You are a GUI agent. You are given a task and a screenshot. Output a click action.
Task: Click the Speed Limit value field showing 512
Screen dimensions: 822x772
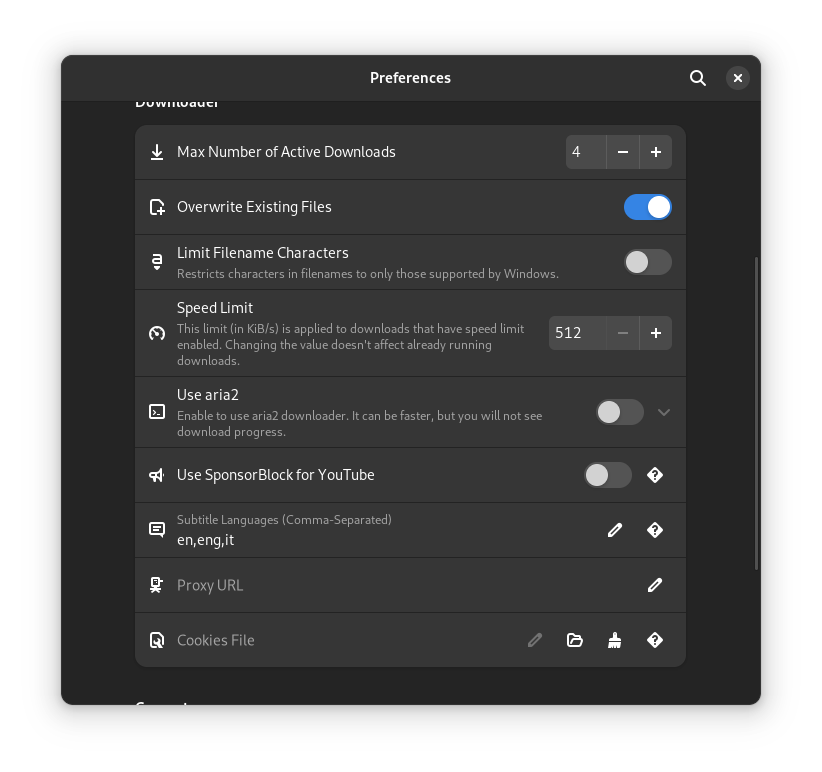point(577,333)
